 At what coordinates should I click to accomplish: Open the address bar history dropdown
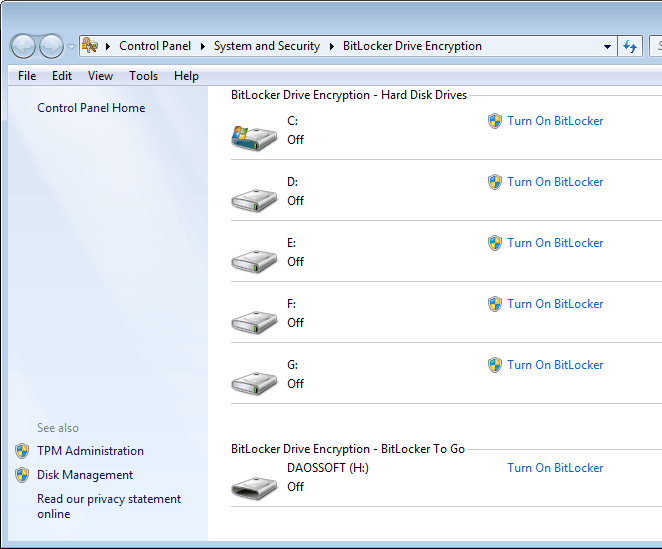point(607,46)
